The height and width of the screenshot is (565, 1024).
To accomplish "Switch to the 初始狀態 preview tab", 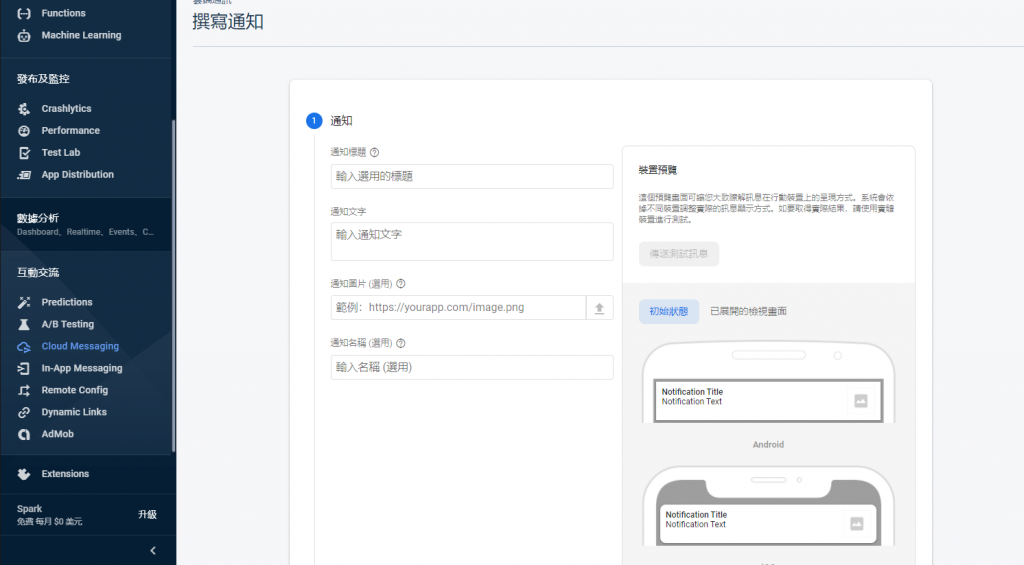I will (x=669, y=312).
